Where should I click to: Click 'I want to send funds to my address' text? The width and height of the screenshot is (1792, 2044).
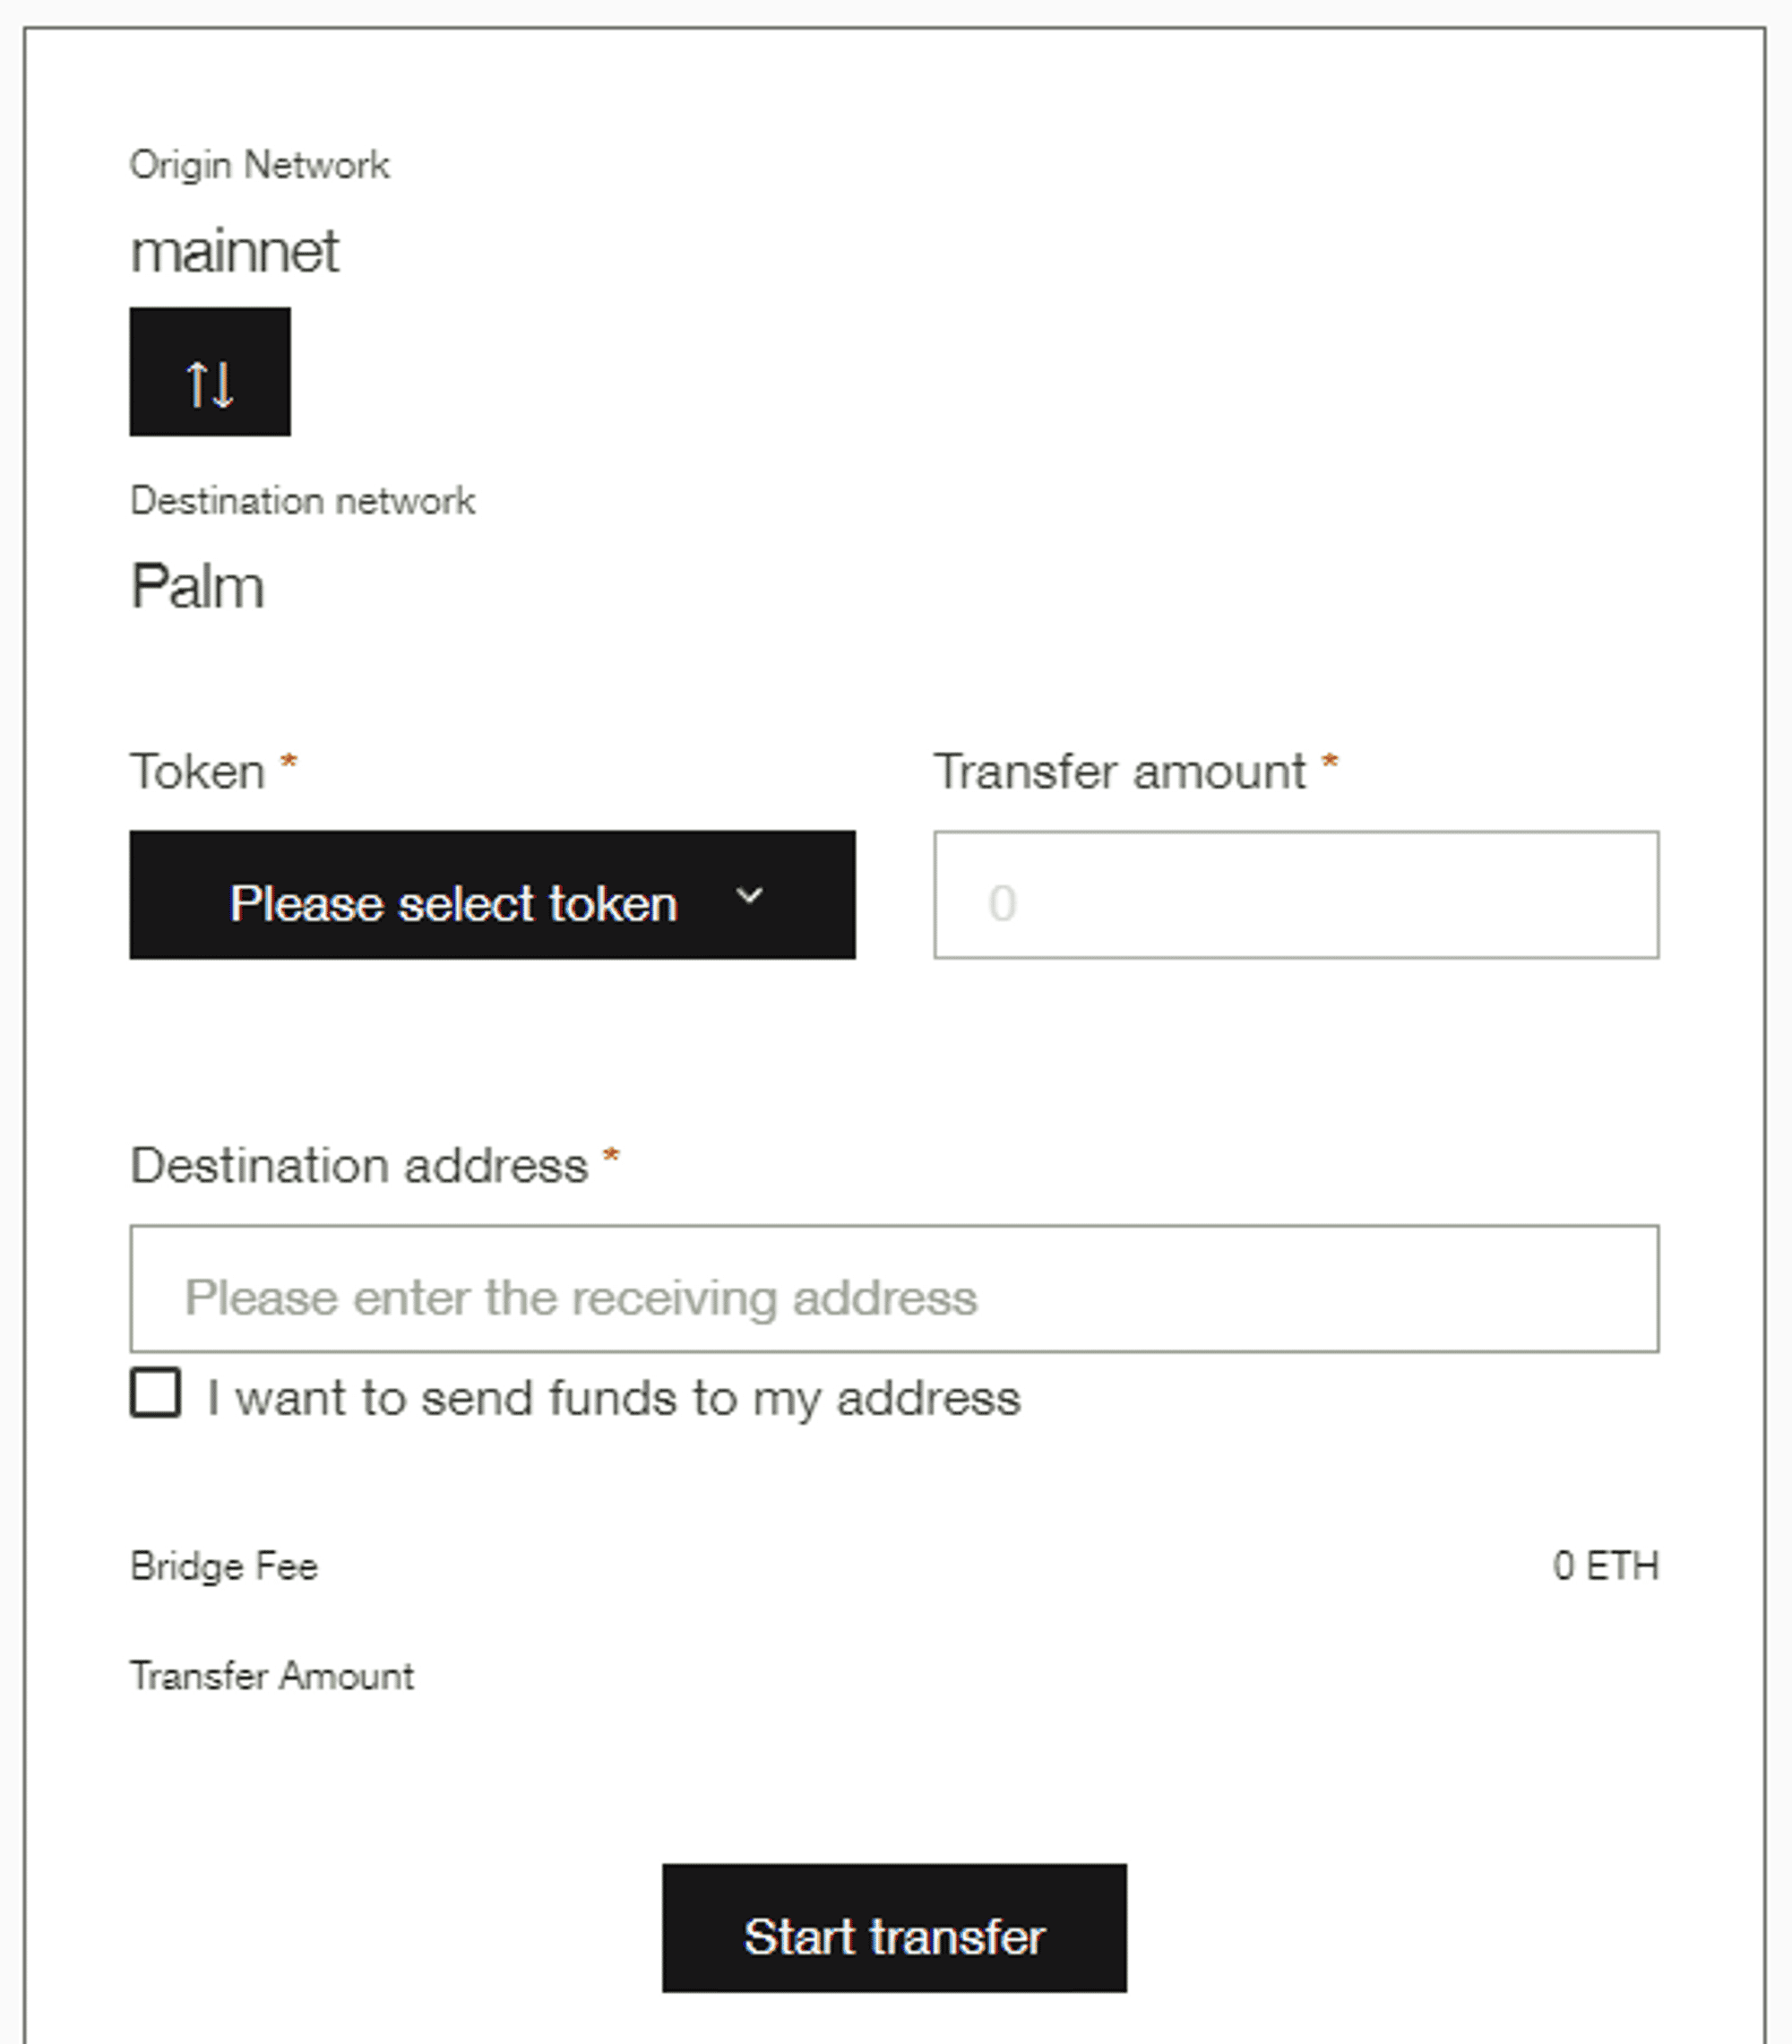[x=614, y=1398]
